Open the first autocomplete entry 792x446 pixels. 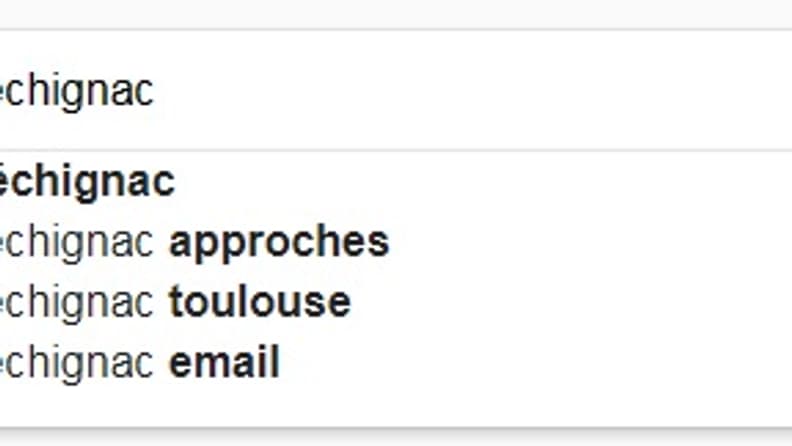tap(396, 181)
